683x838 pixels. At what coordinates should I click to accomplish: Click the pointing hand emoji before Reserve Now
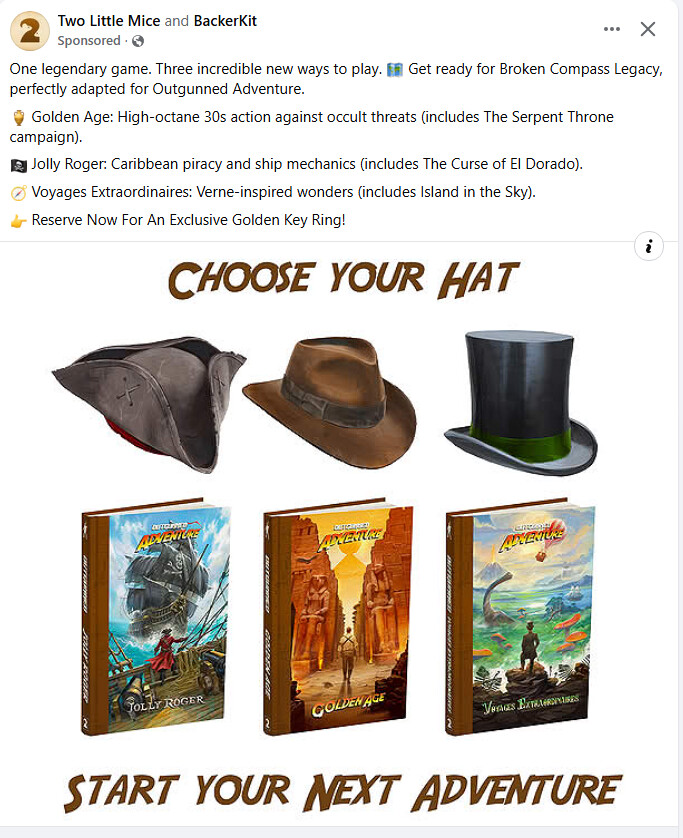(x=18, y=221)
